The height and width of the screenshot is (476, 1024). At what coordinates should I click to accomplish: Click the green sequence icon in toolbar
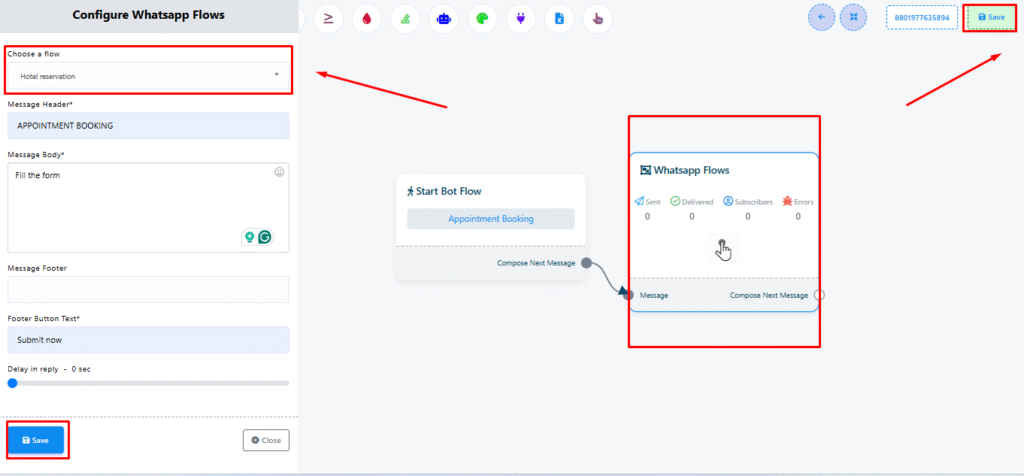tap(405, 19)
